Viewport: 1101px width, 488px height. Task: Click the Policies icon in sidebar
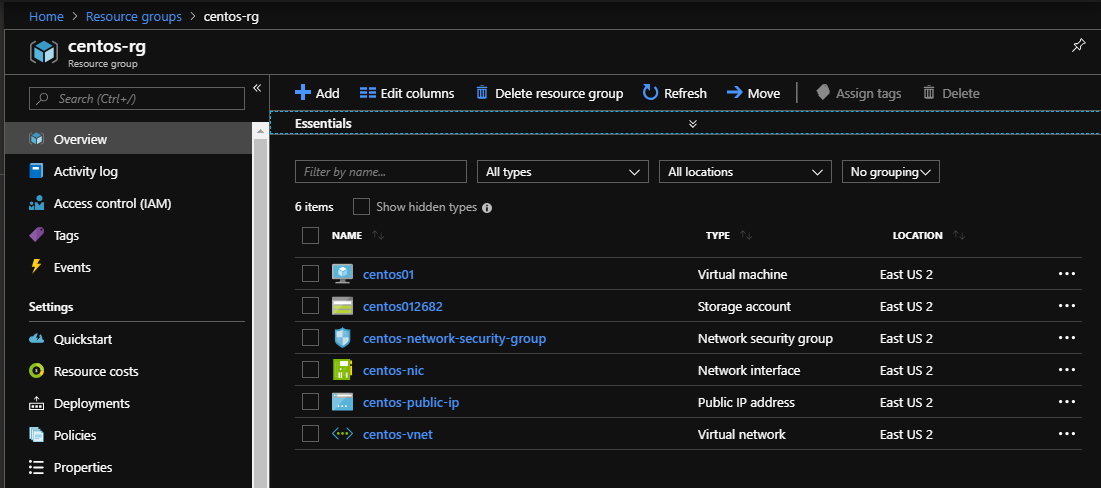37,435
